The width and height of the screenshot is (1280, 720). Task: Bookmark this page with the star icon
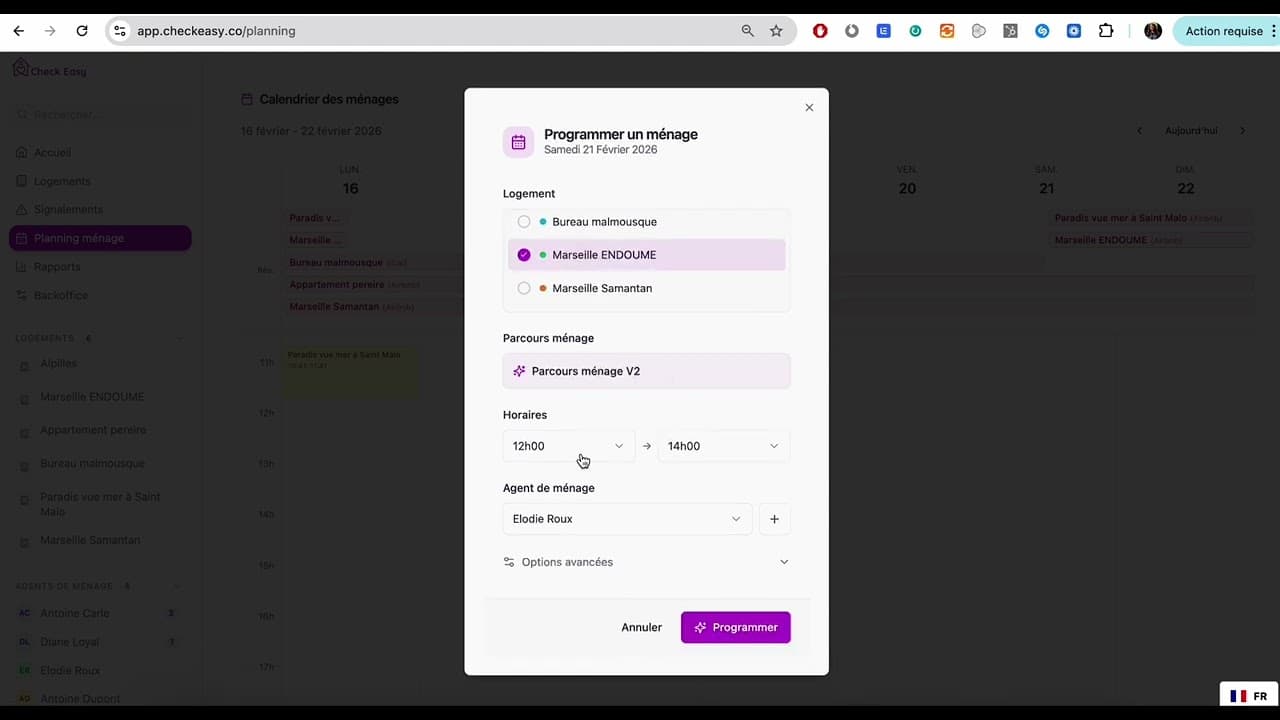point(776,31)
